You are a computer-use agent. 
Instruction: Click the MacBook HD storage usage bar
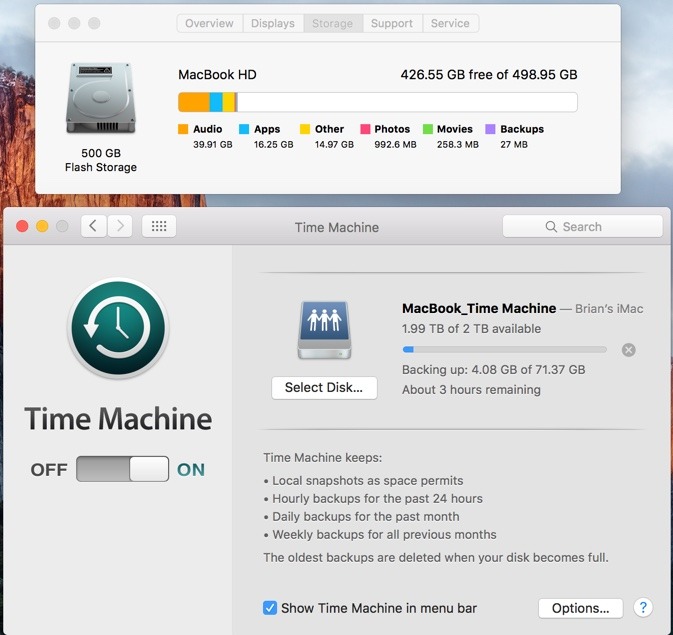pyautogui.click(x=378, y=102)
